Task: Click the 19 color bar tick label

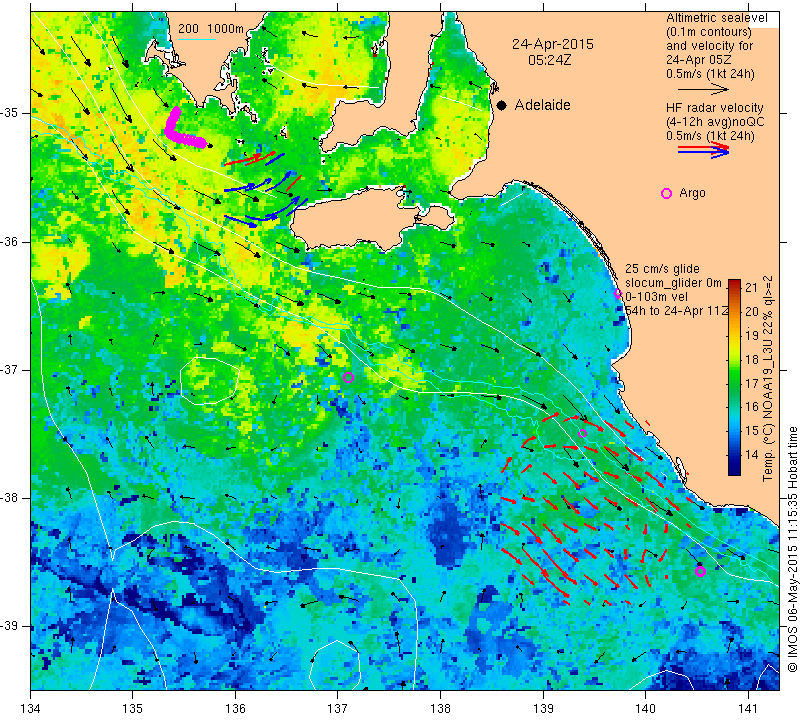Action: (752, 335)
